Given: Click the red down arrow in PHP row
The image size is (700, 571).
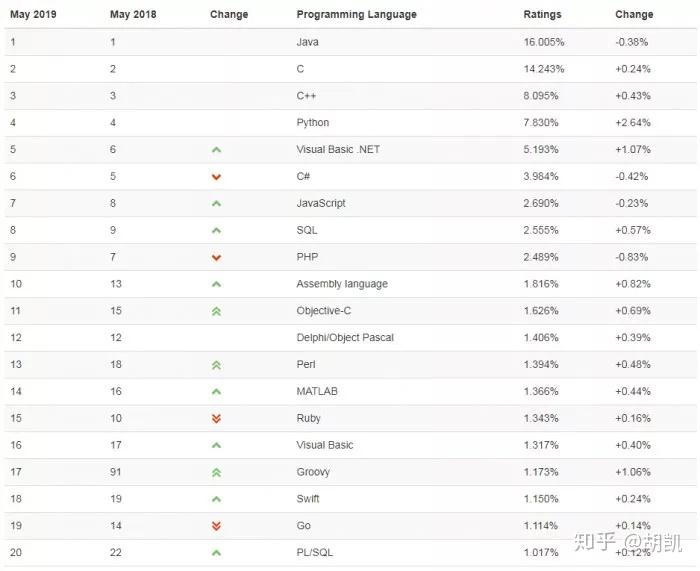Looking at the screenshot, I should 216,257.
